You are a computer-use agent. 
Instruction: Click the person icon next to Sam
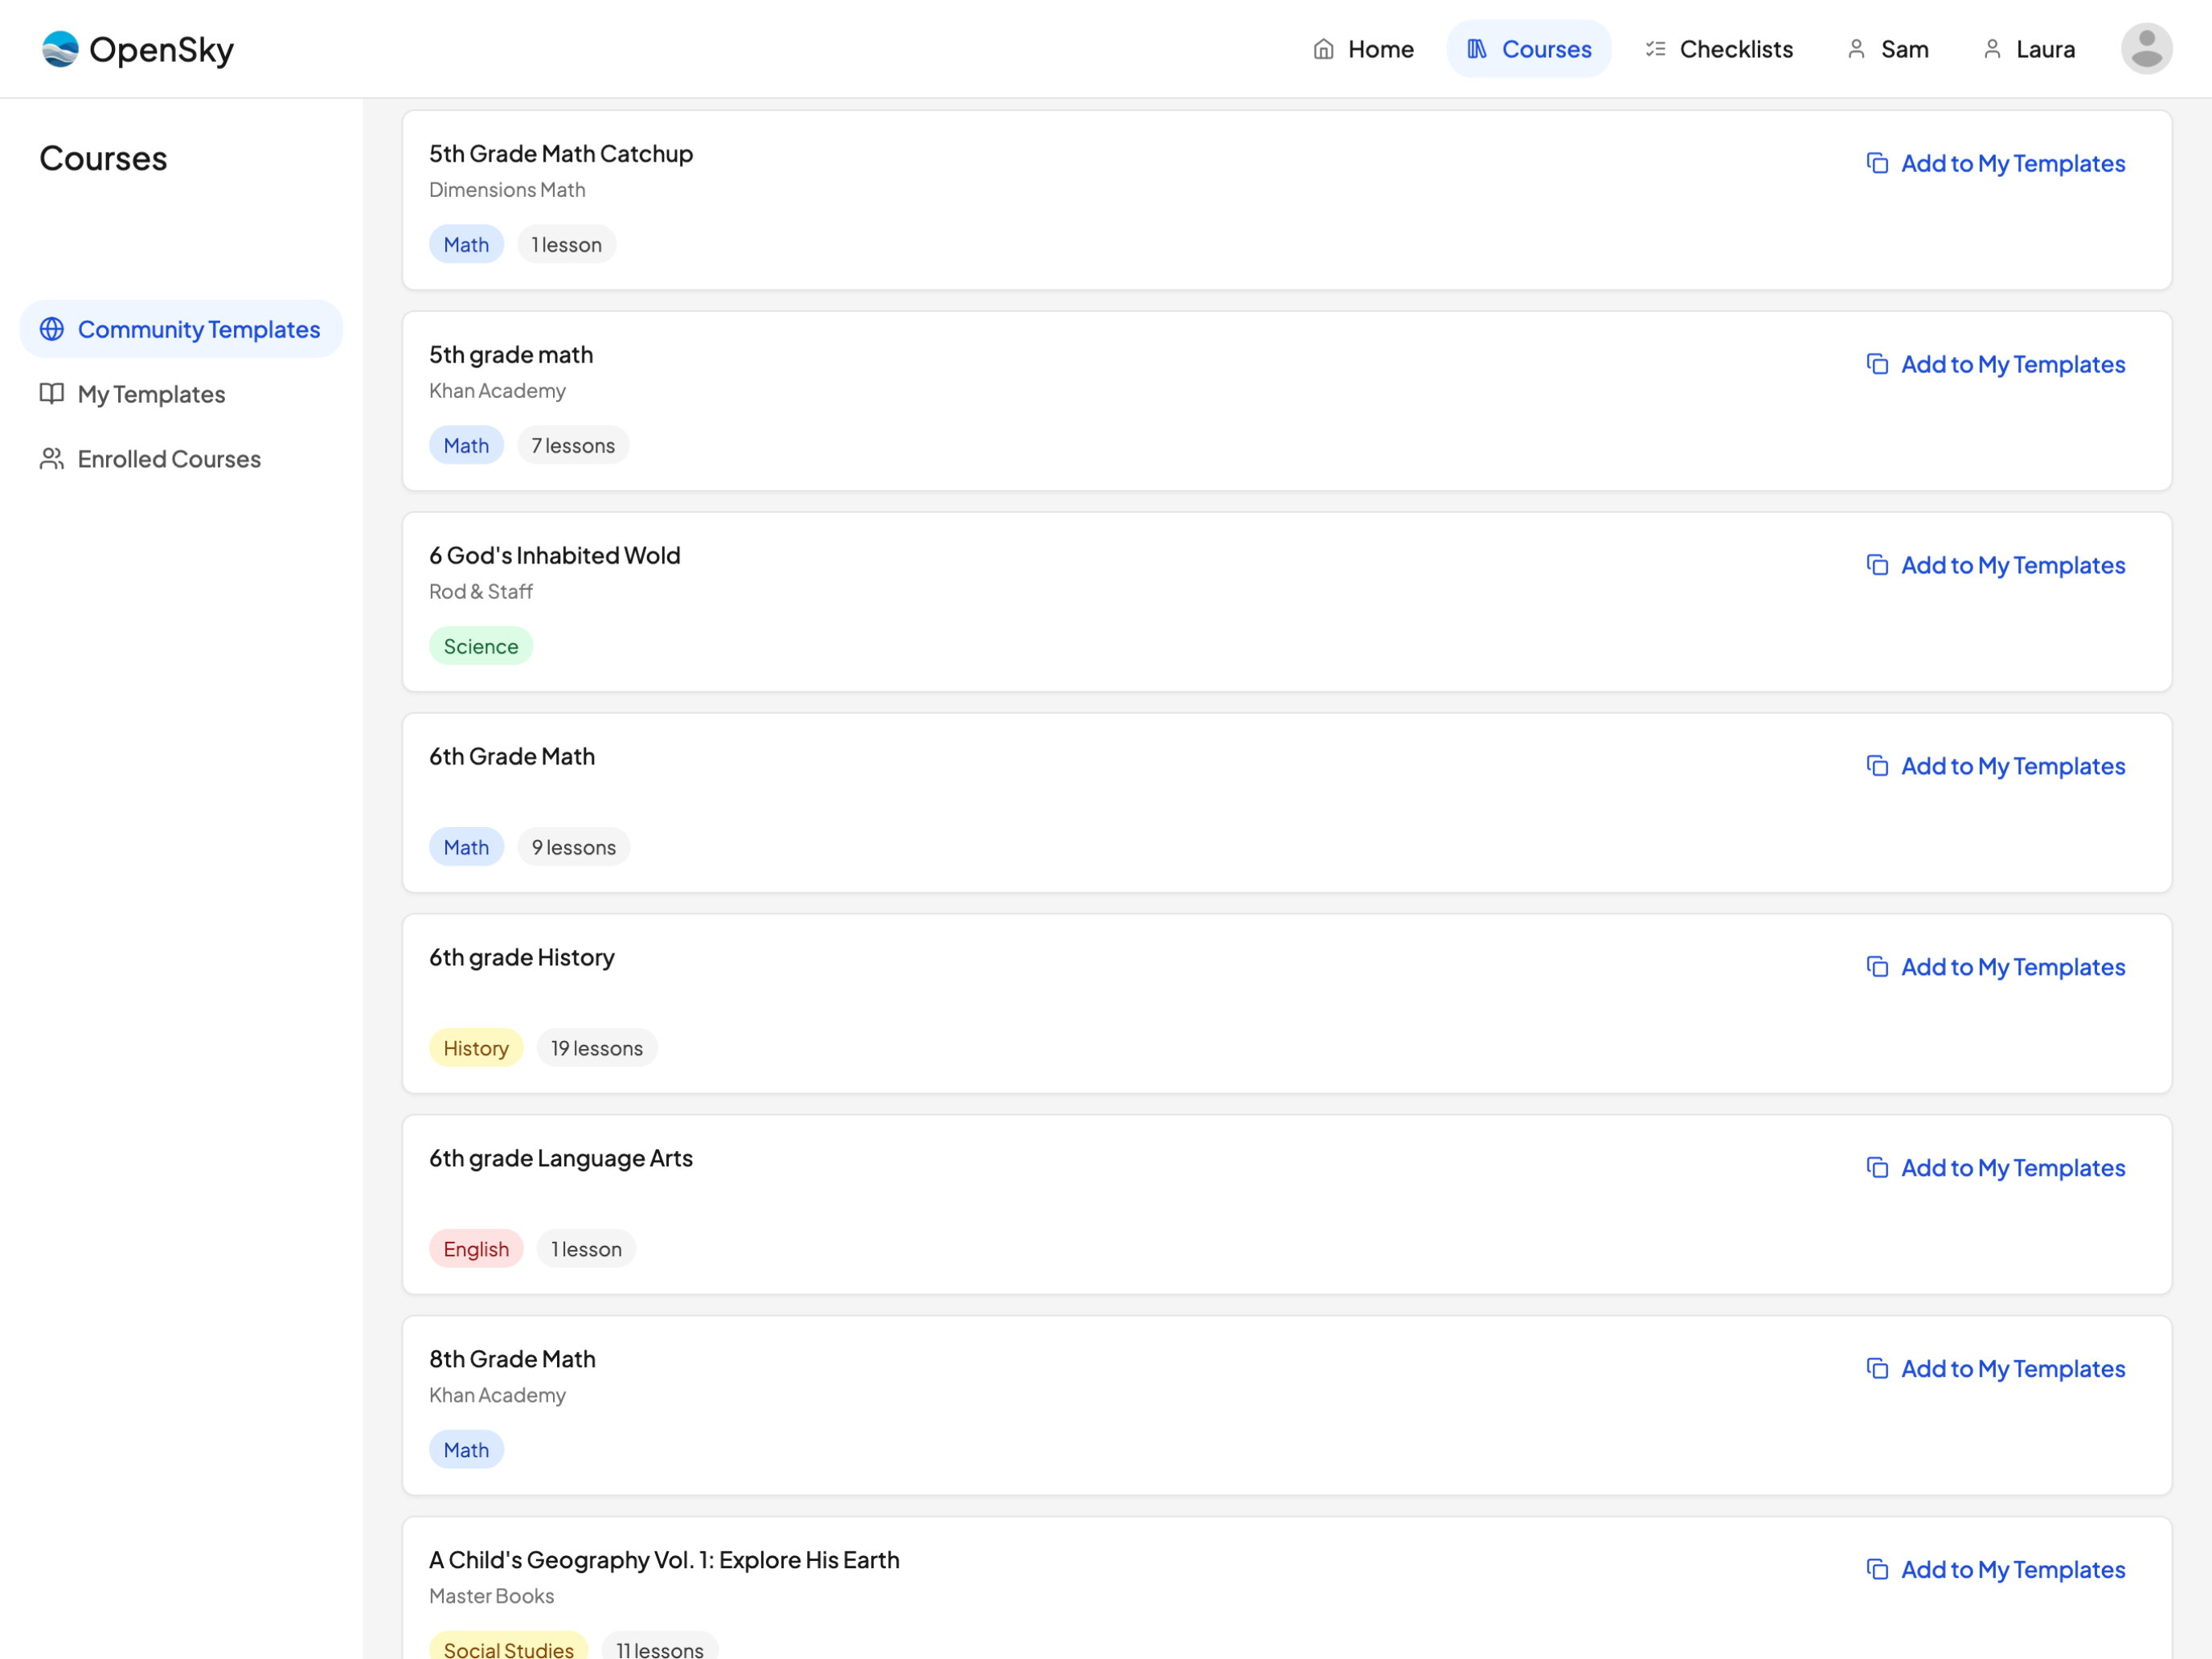(x=1856, y=49)
